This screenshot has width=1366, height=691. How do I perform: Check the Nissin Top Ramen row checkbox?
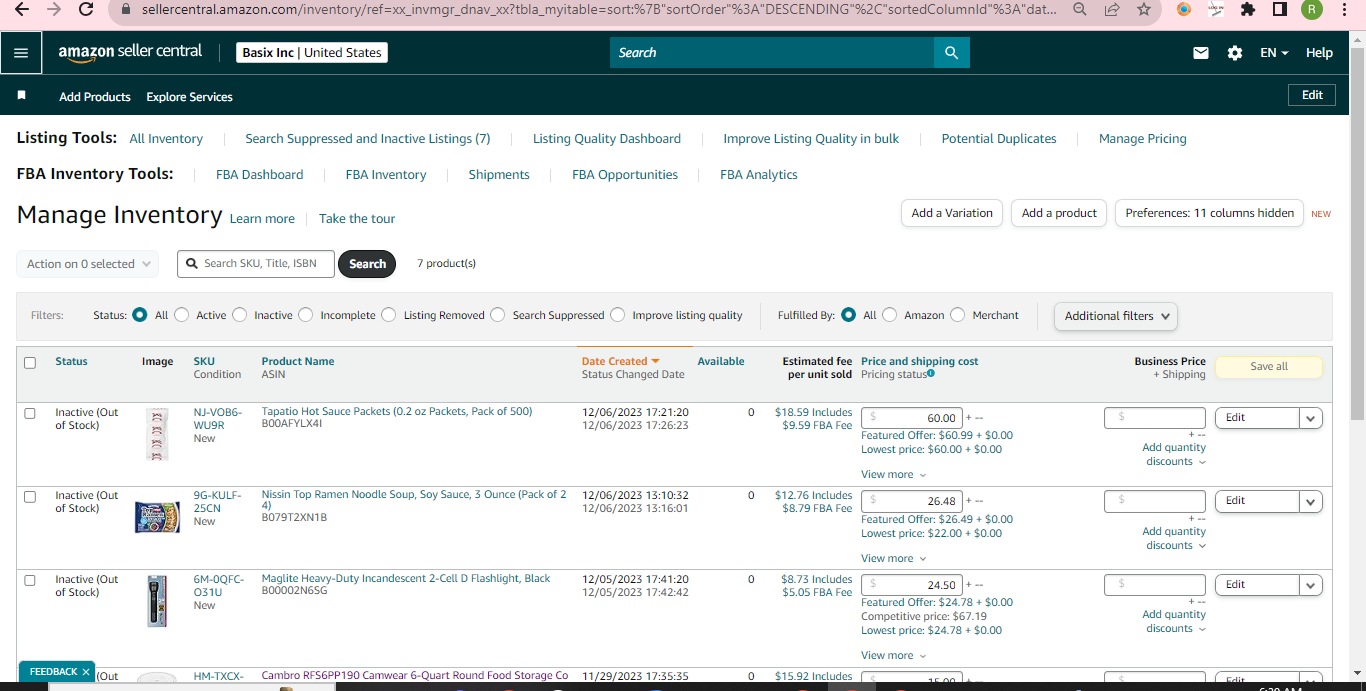tap(30, 497)
